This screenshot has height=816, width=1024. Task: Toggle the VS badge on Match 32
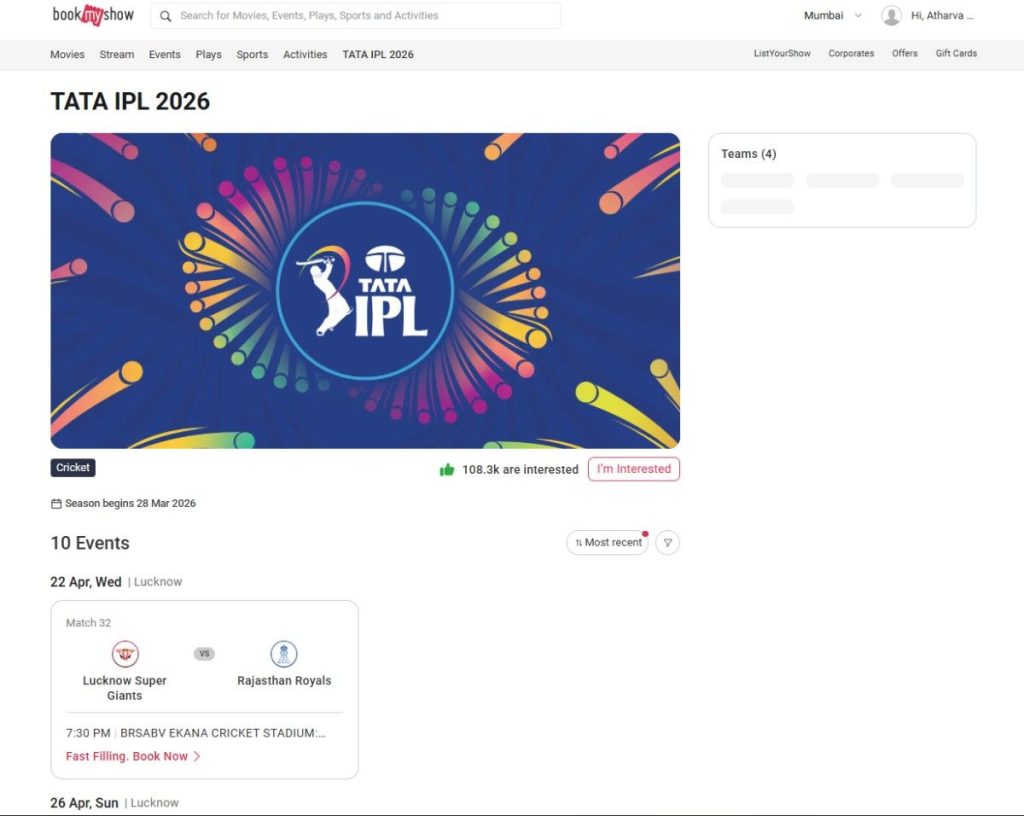204,652
